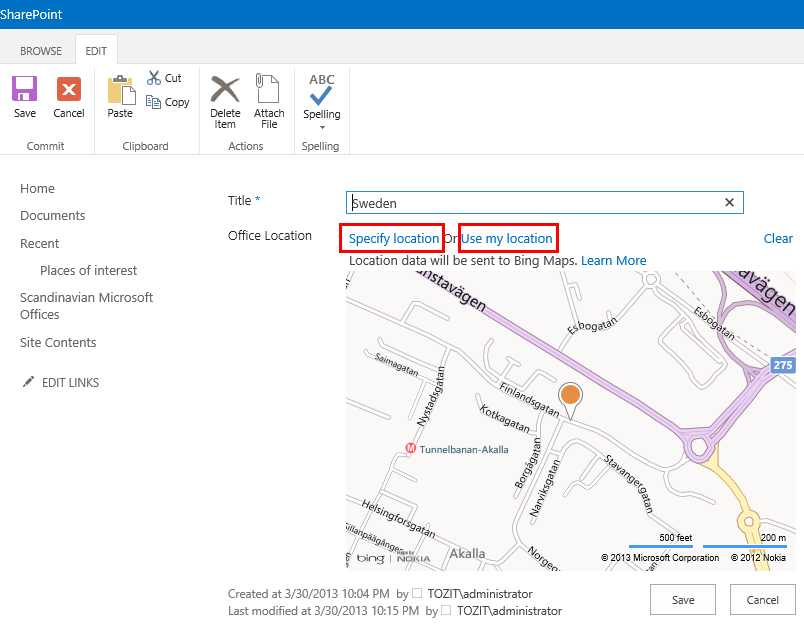Viewport: 804px width, 624px height.
Task: Open the Learn More link
Action: [x=613, y=260]
